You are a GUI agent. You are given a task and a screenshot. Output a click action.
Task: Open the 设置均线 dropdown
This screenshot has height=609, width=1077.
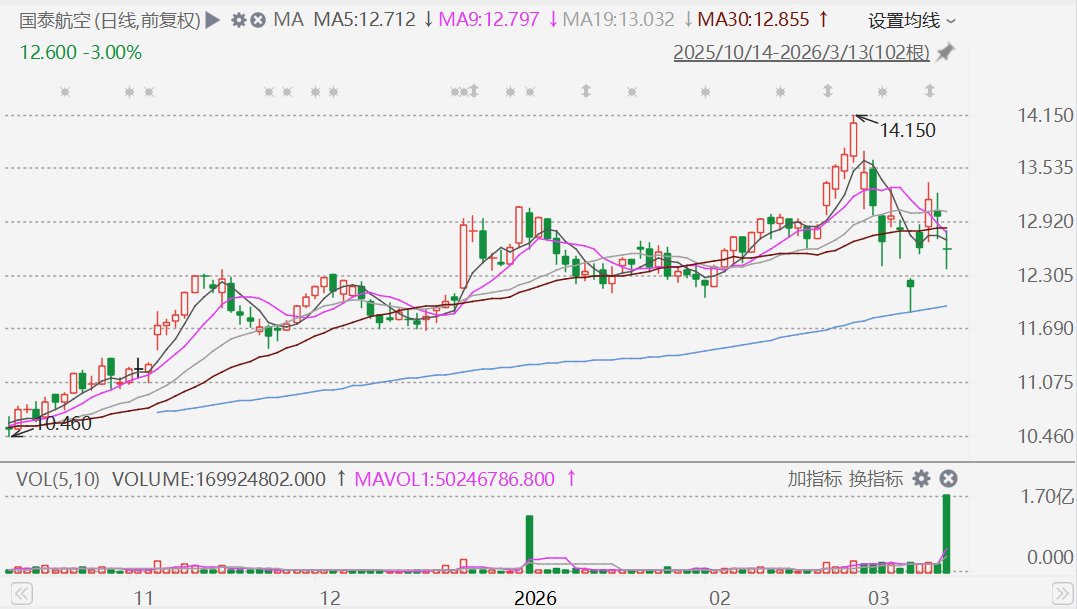click(911, 21)
